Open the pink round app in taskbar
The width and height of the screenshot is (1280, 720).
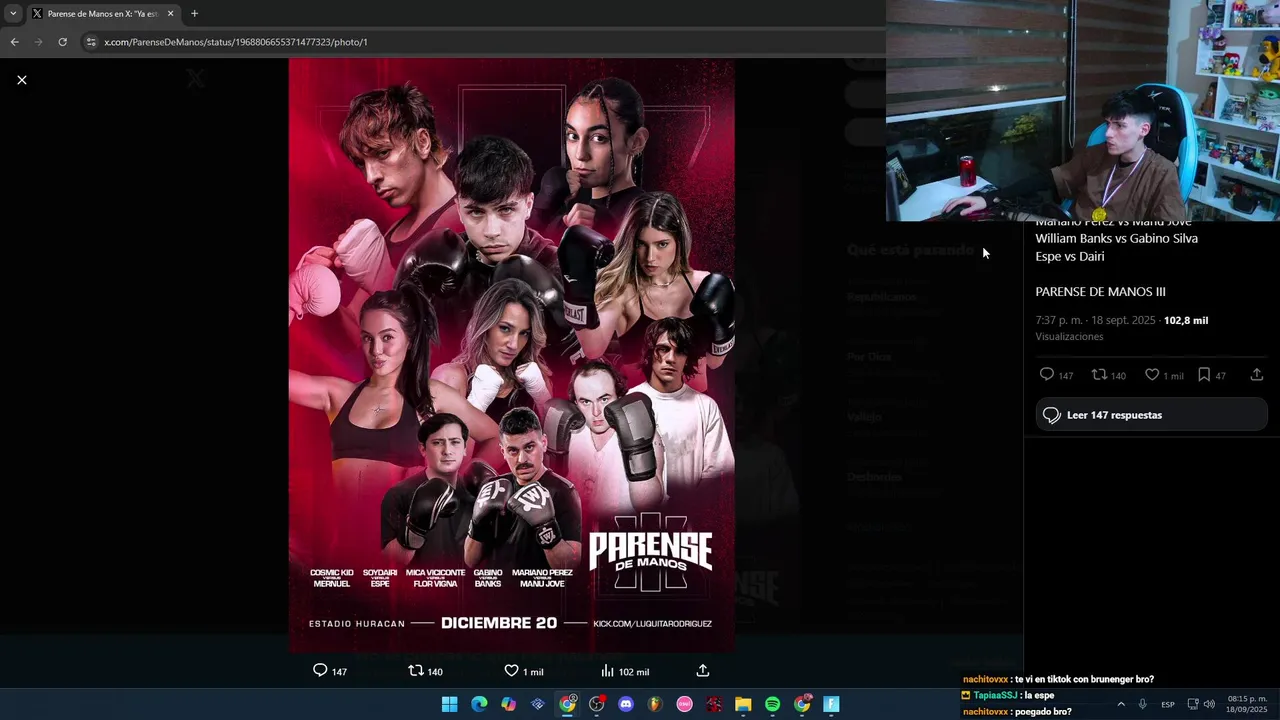click(684, 704)
